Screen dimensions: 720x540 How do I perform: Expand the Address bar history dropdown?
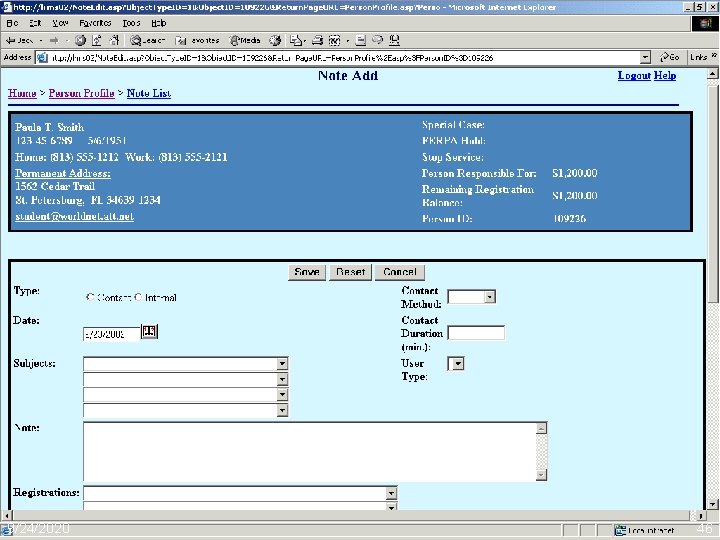645,58
